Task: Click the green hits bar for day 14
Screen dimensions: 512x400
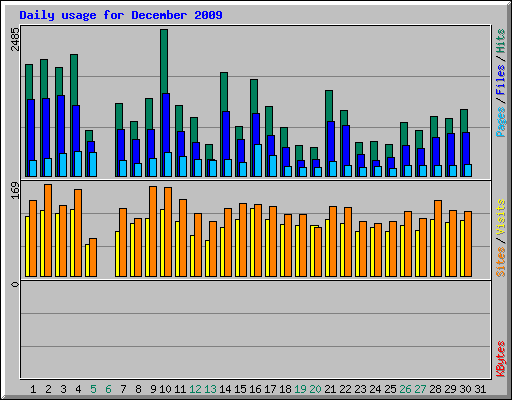Action: (x=224, y=92)
